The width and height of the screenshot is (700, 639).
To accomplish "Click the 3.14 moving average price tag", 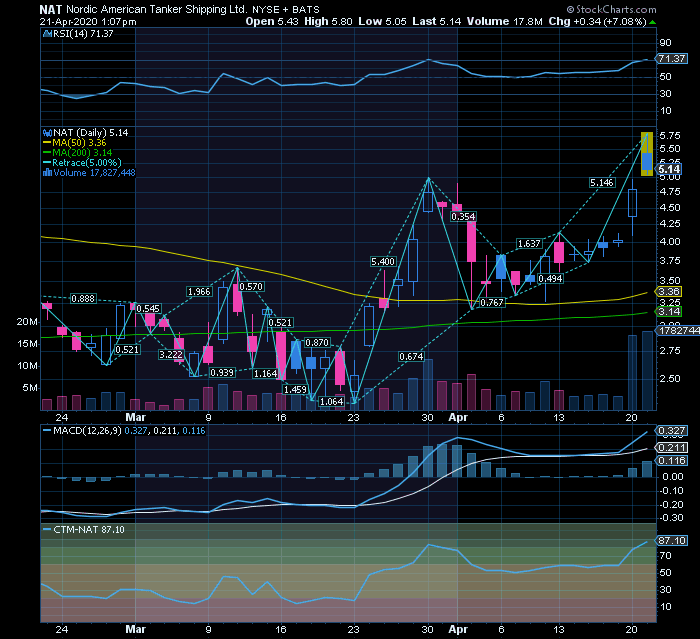I will [x=668, y=311].
